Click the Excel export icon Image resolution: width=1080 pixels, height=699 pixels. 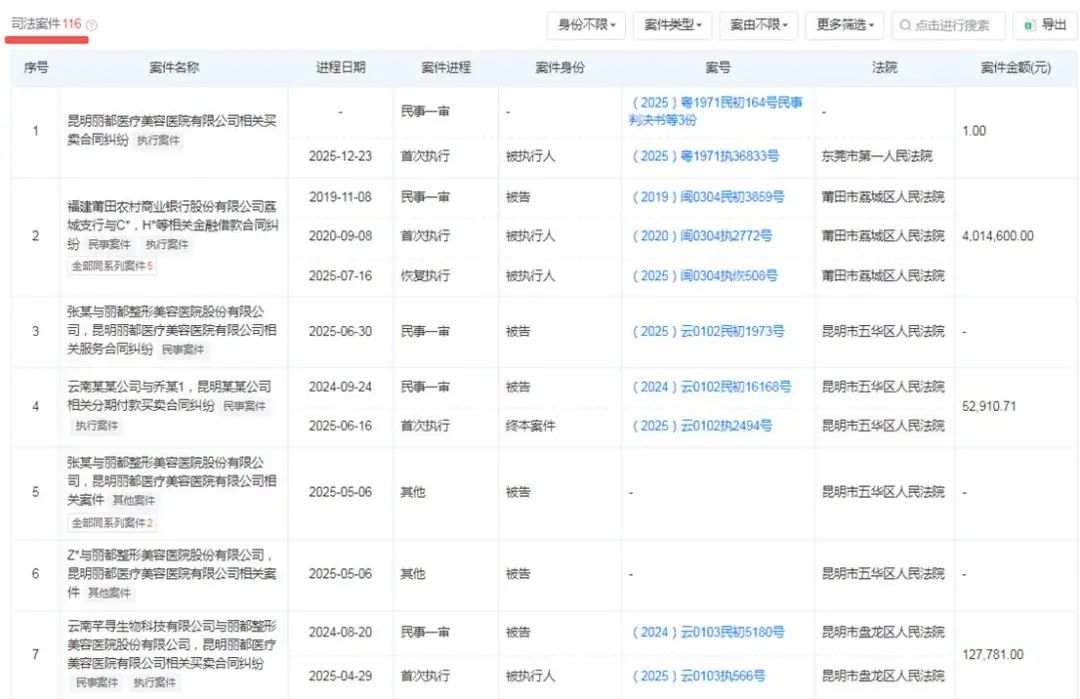(1029, 25)
